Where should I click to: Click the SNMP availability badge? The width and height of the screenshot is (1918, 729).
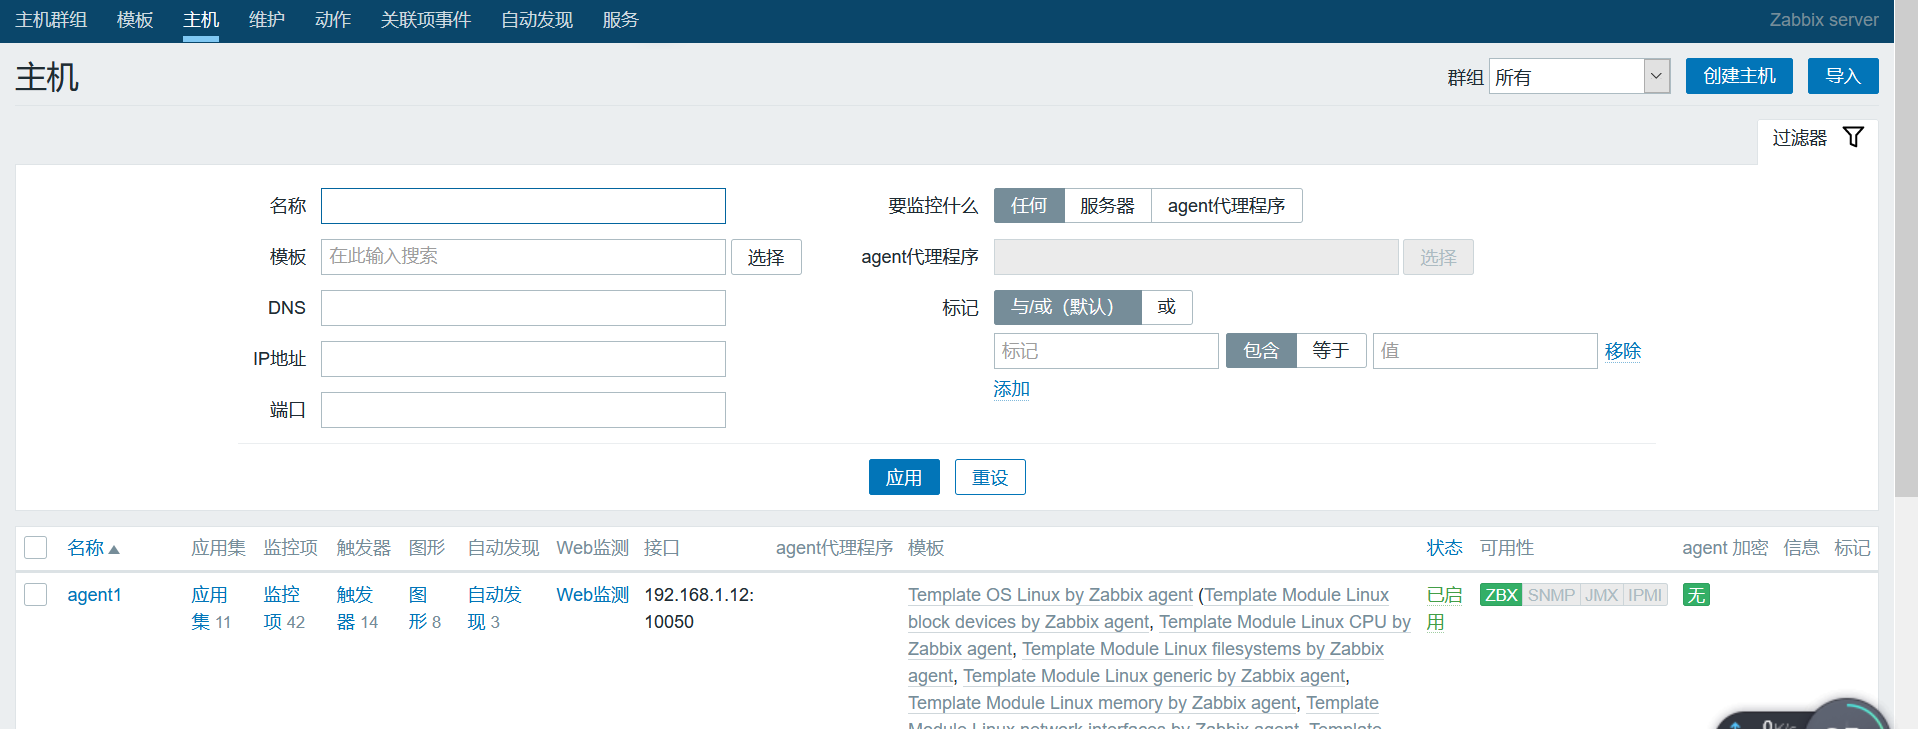[1551, 595]
